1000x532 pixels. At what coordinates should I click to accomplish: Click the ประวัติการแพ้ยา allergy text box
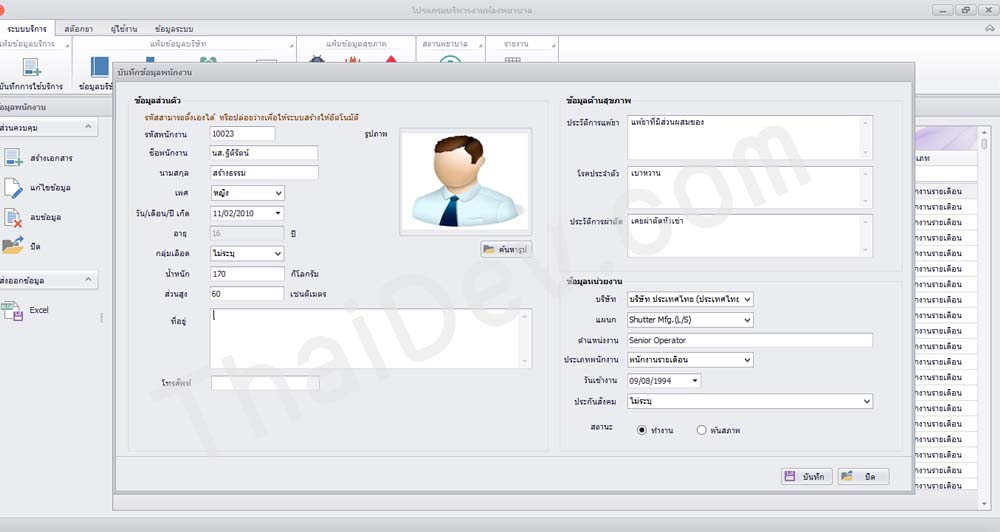coord(750,138)
